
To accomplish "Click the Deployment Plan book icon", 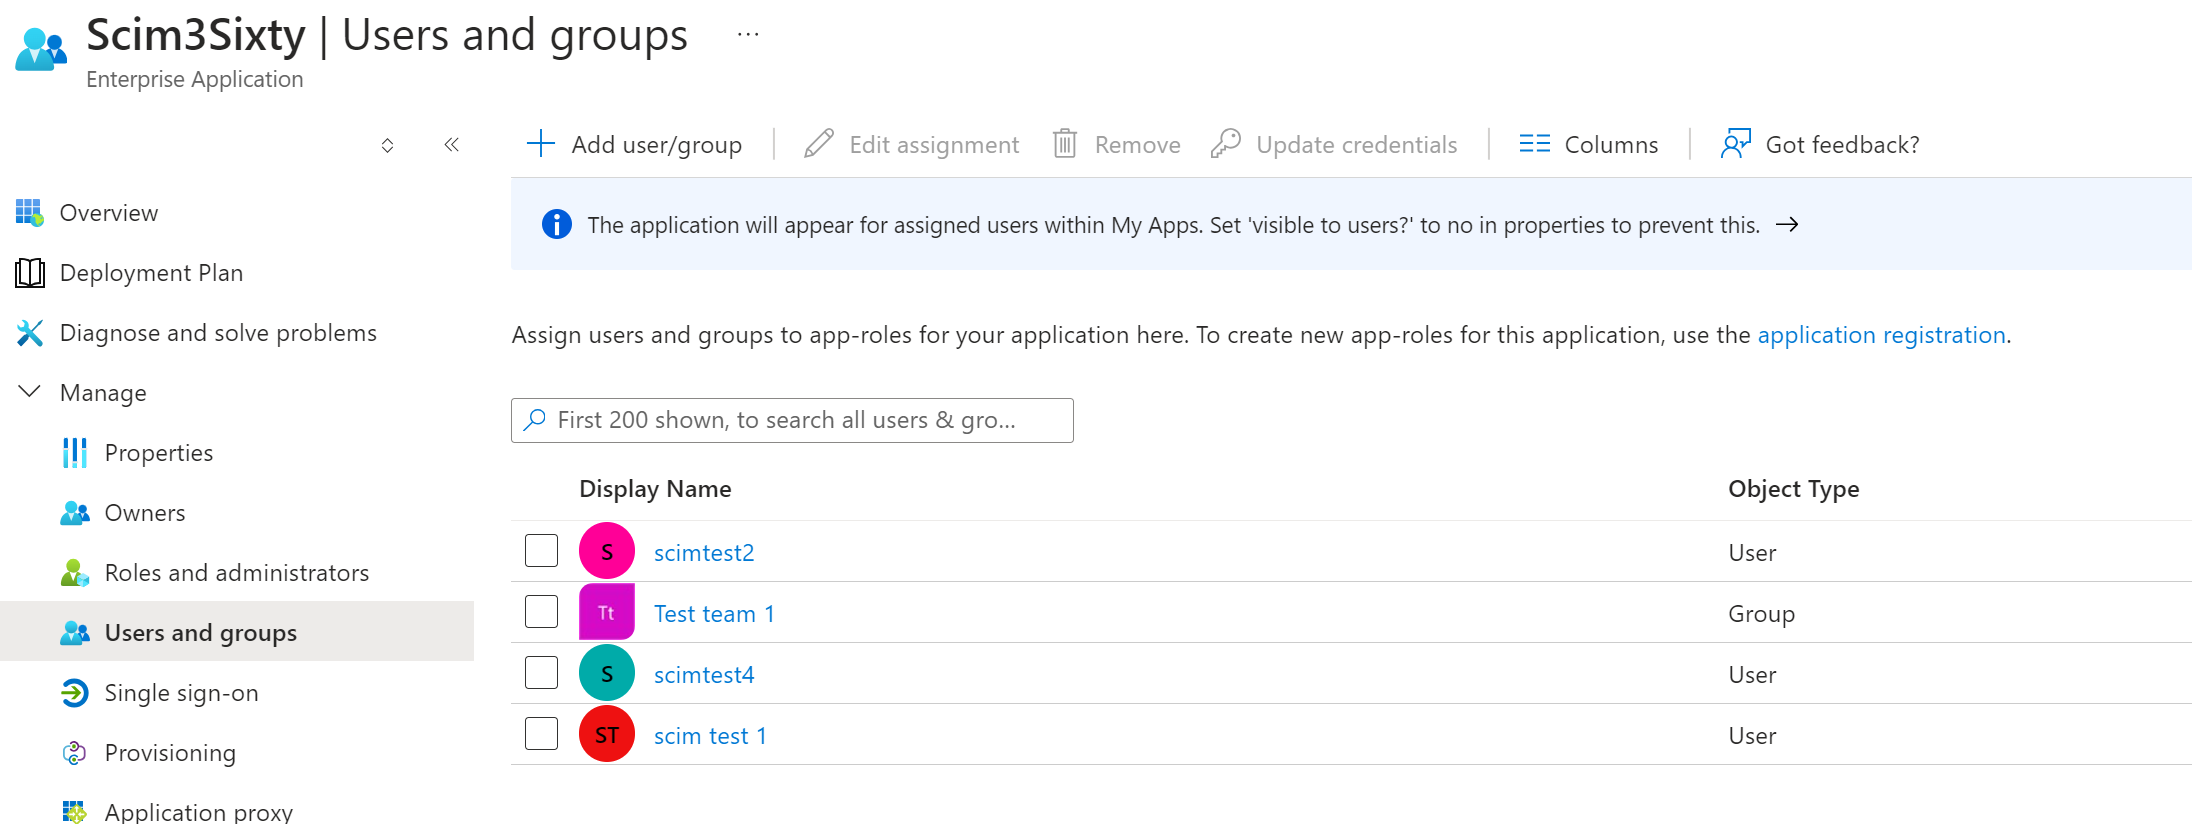I will tap(30, 273).
